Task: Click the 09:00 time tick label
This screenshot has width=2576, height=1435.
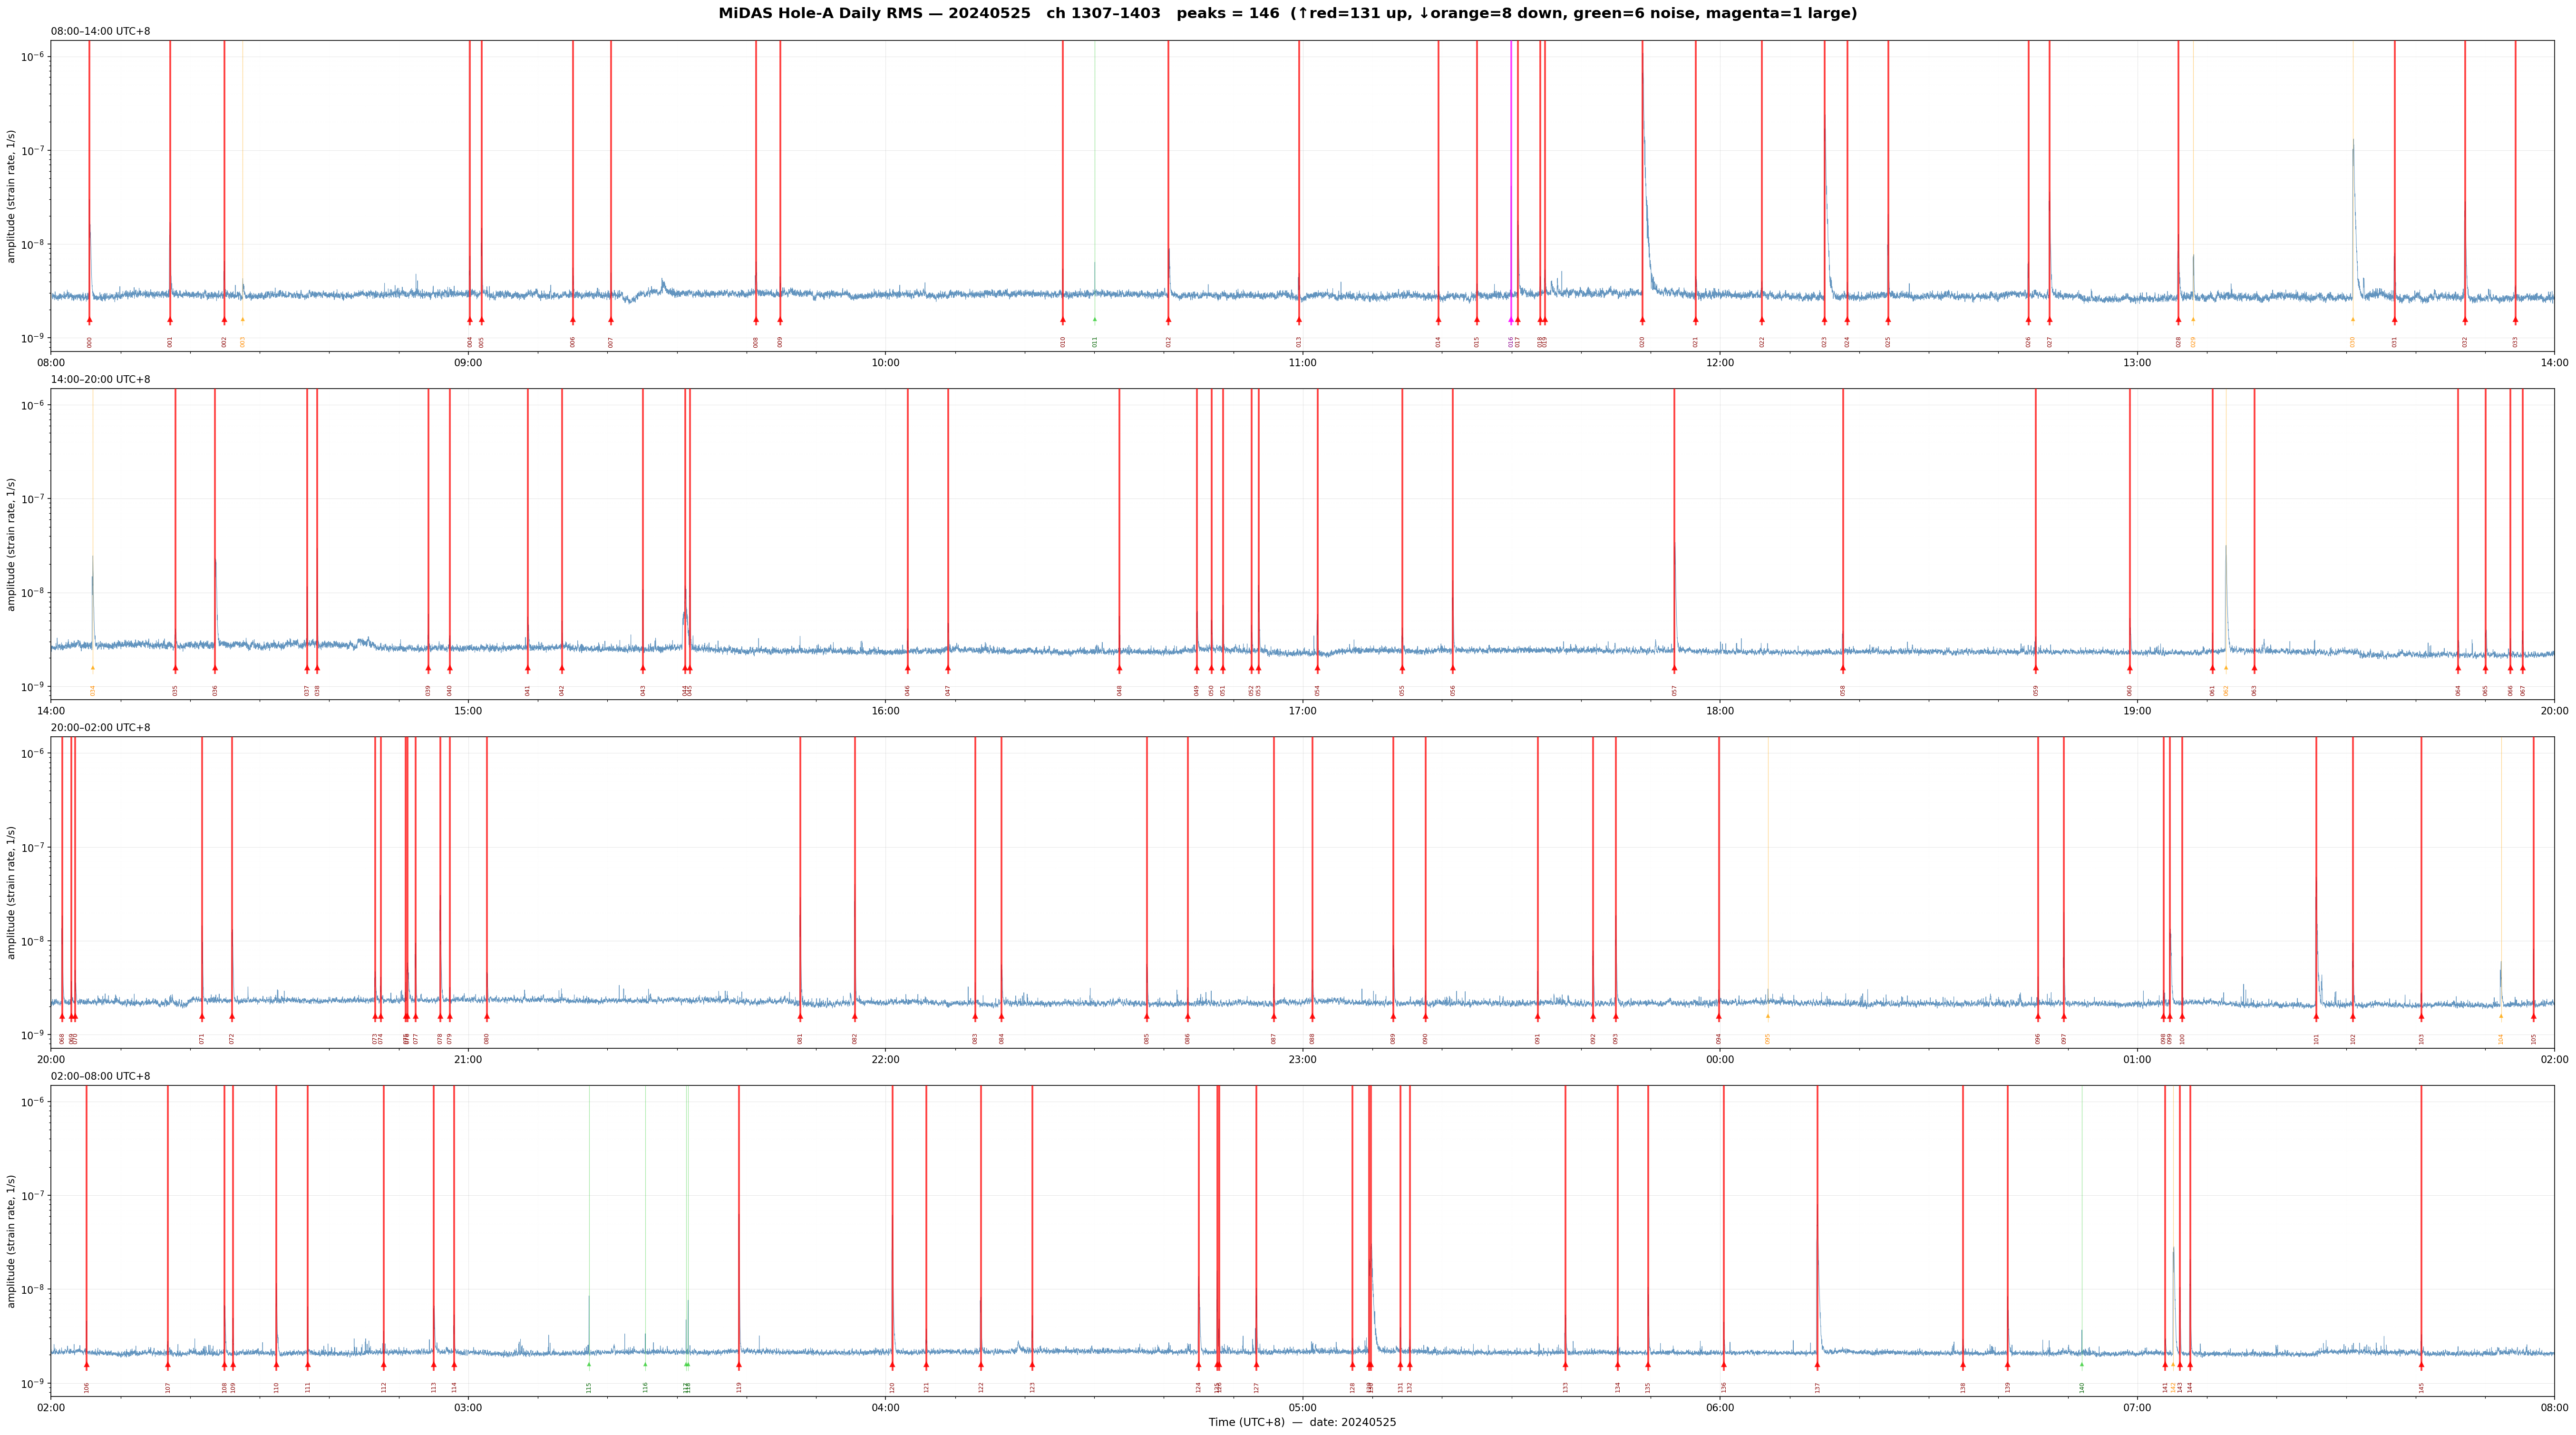Action: click(468, 363)
